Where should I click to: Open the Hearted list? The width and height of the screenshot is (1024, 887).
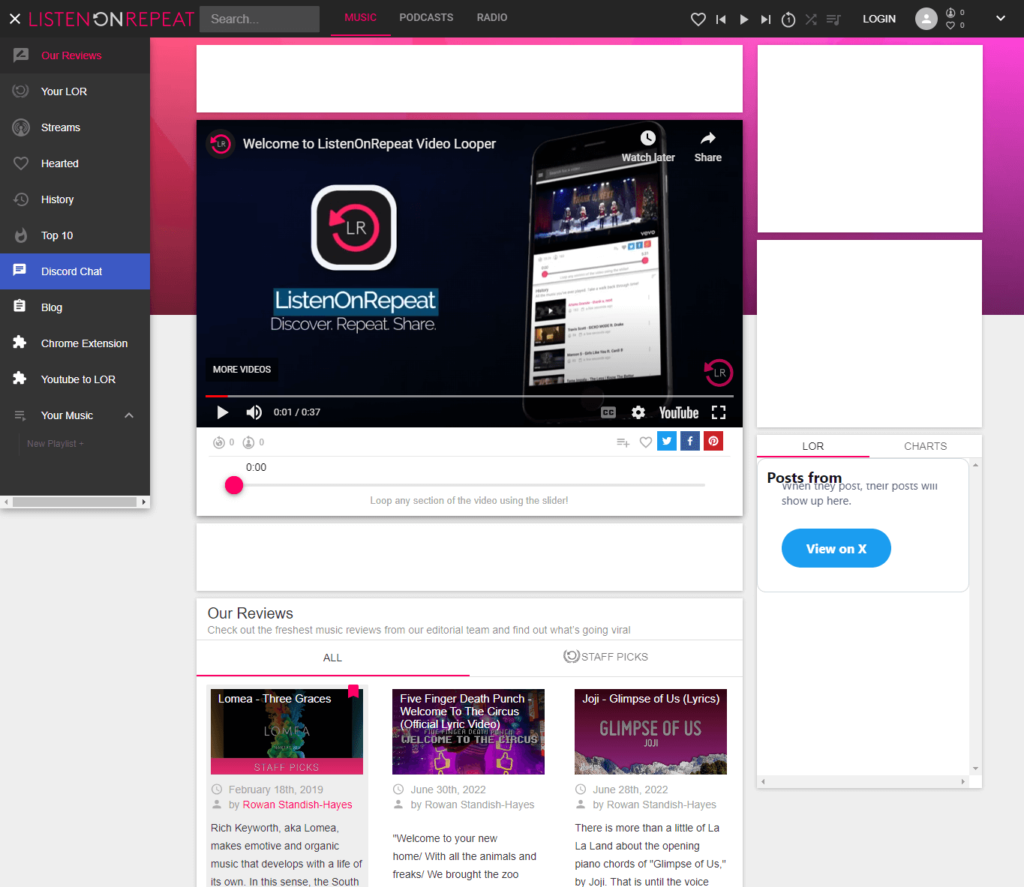click(75, 163)
